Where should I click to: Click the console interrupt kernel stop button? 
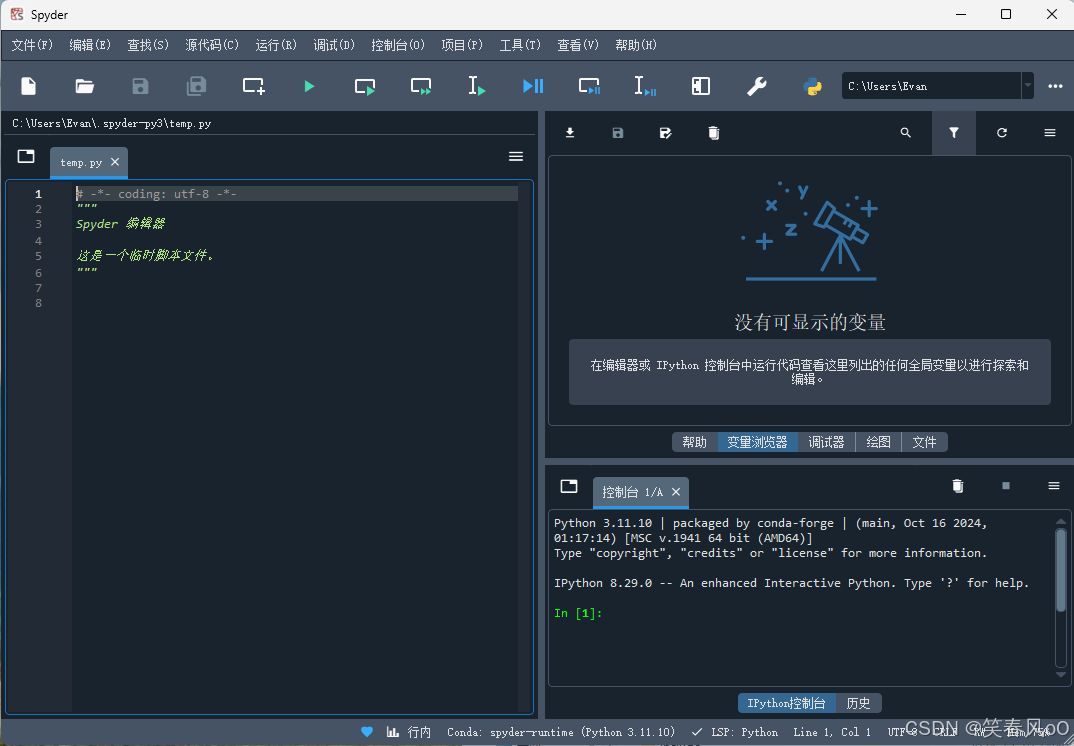coord(1006,486)
